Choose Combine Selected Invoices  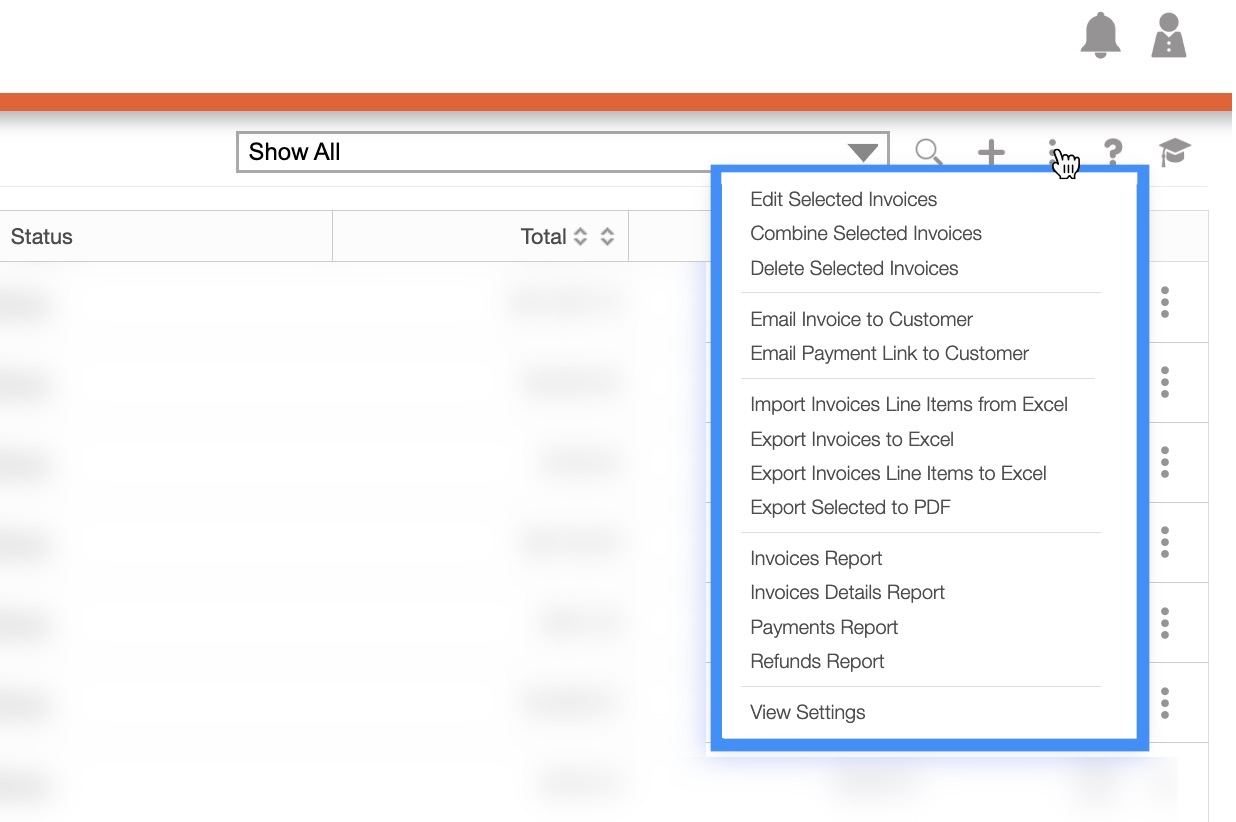865,233
